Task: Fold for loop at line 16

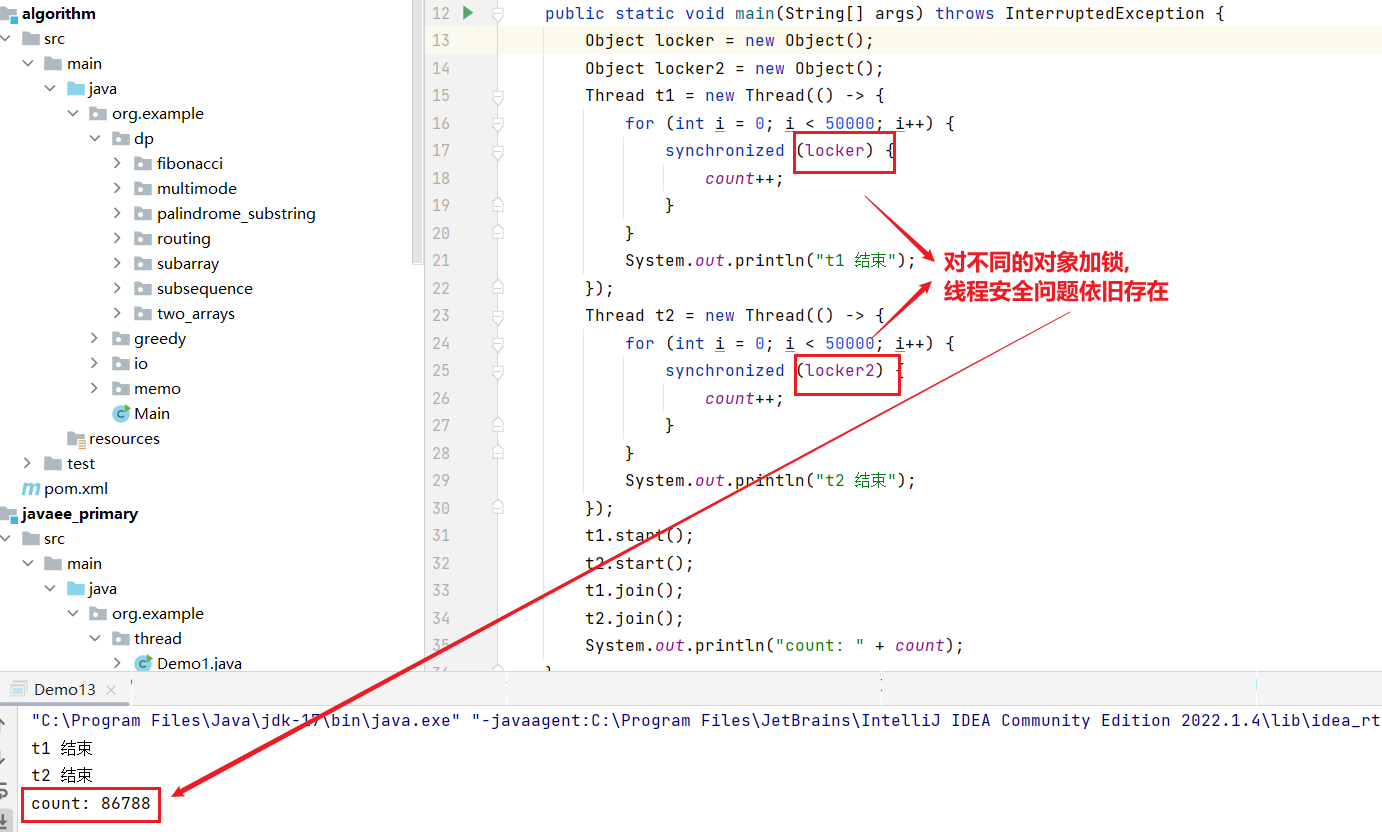Action: click(497, 124)
